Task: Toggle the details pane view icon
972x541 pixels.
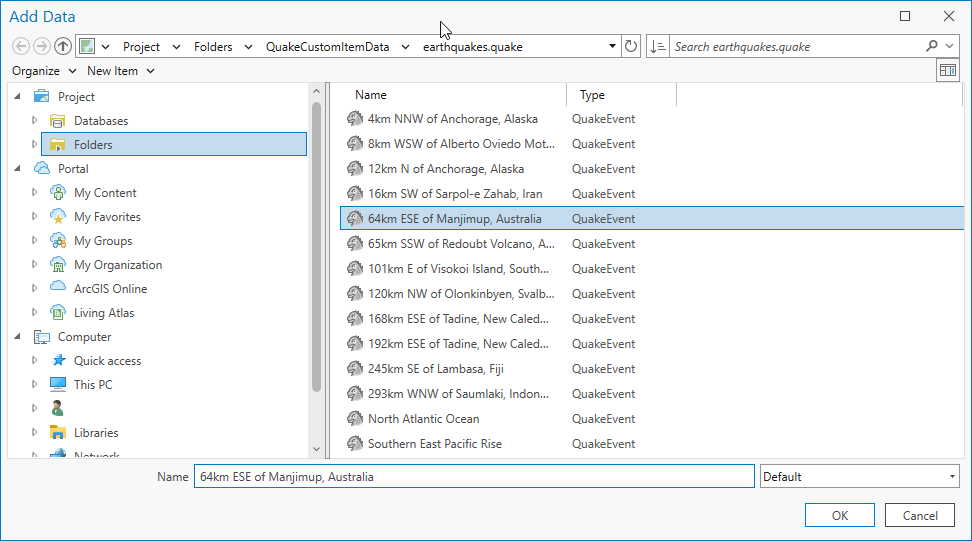Action: [x=946, y=70]
